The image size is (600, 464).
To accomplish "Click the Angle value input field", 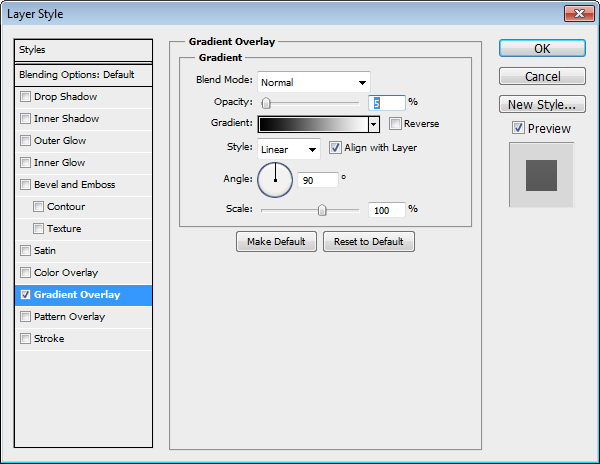I will click(317, 181).
